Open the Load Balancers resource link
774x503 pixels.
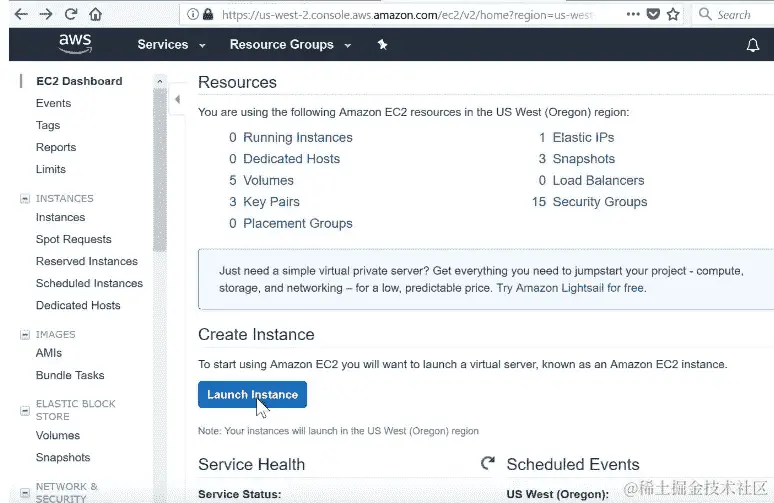coord(598,180)
